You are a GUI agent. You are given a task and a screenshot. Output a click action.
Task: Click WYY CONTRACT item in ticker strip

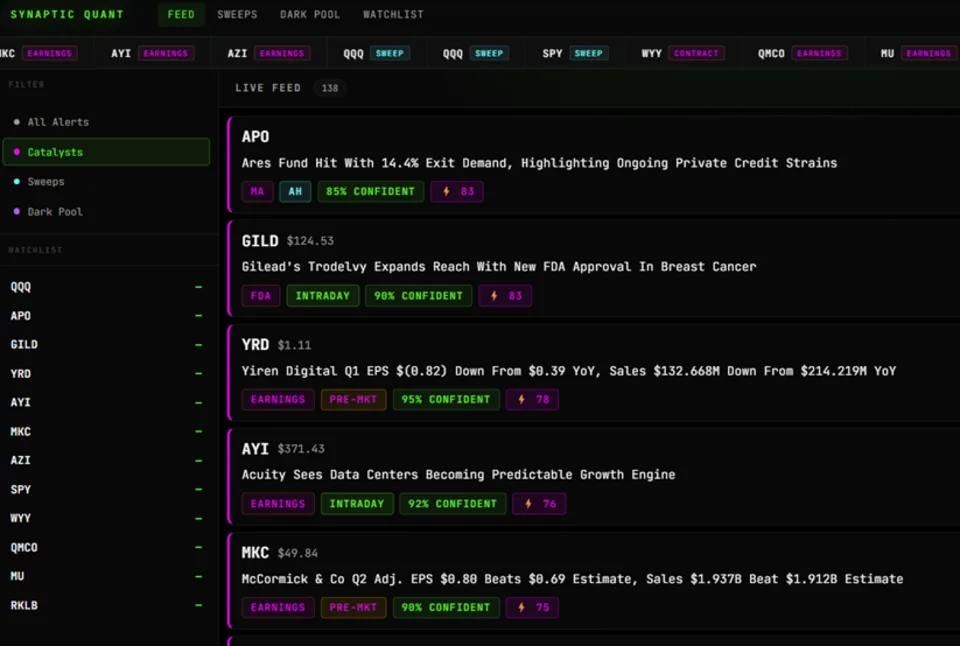click(x=683, y=53)
